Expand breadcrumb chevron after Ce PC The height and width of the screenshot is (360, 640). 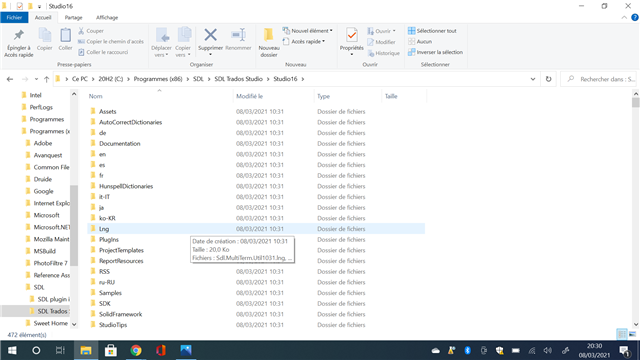coord(93,79)
